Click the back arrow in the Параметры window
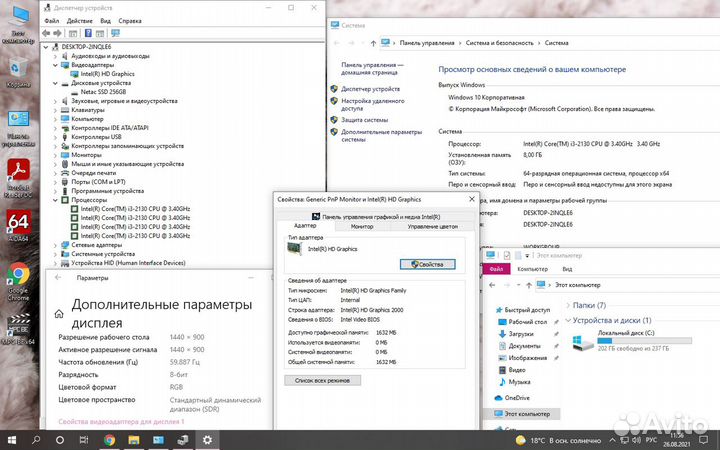Screen dimensions: 720x450 click(58, 277)
